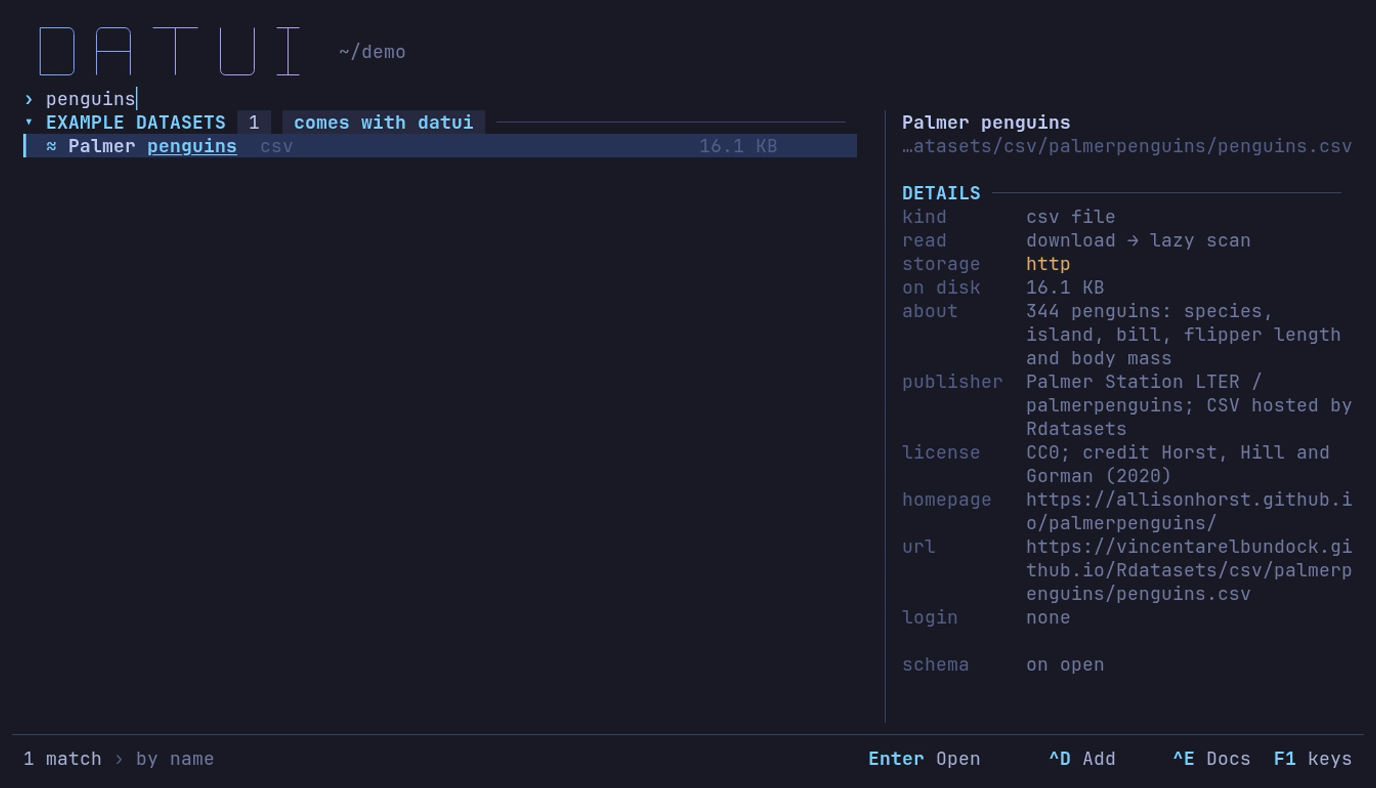This screenshot has height=788, width=1376.
Task: Click the 'Palmer penguins' details title
Action: pos(986,122)
